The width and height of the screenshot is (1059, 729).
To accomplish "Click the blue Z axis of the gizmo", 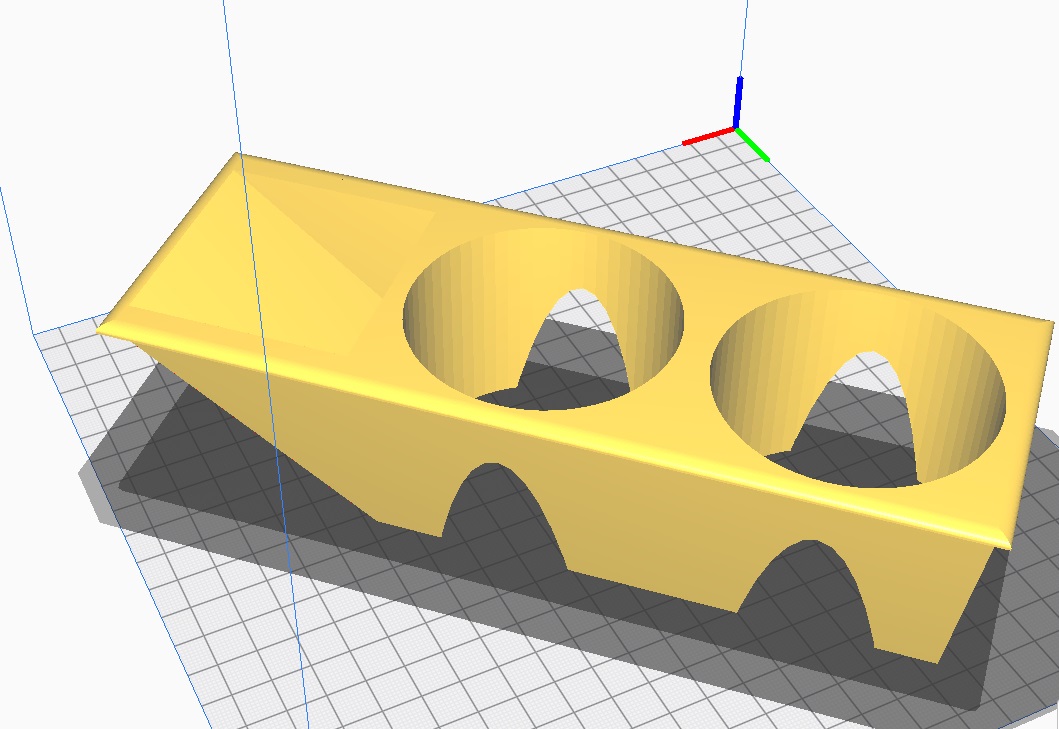I will point(739,100).
